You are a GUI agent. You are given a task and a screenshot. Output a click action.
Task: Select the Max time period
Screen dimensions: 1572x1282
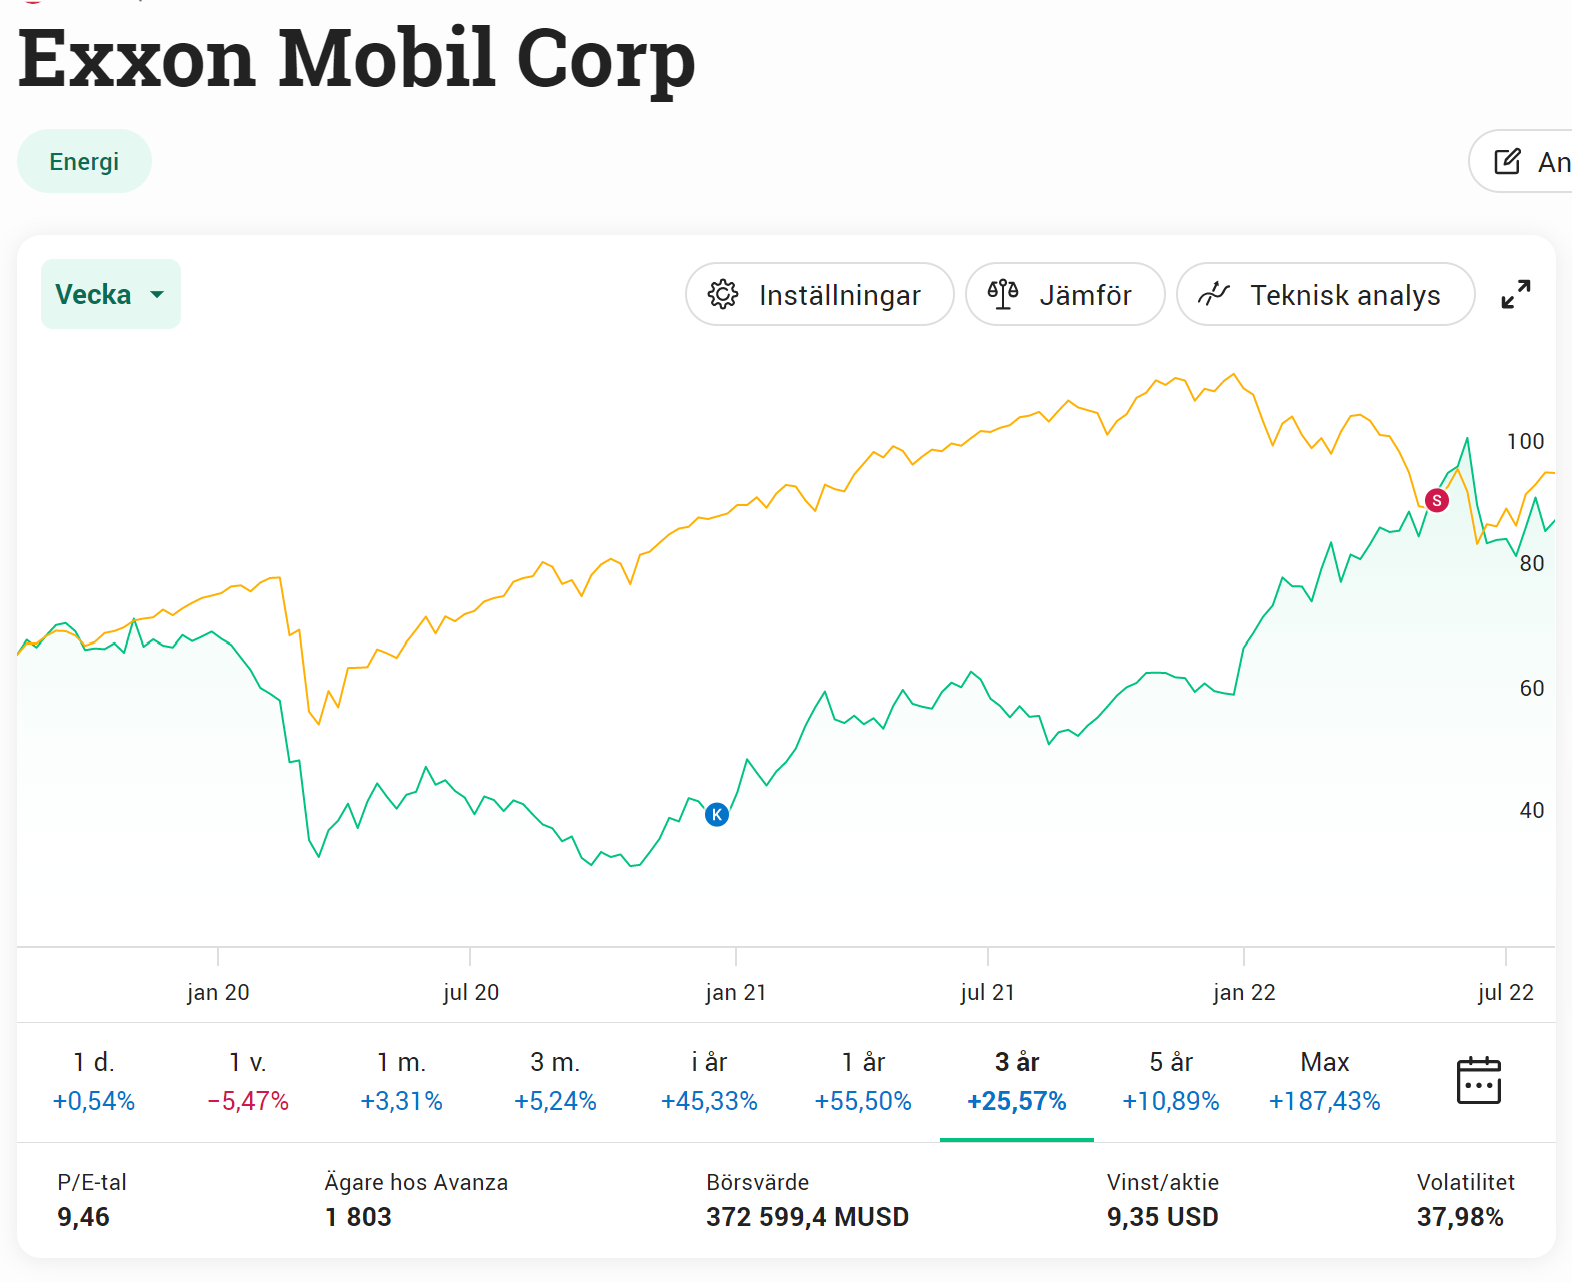1325,1081
